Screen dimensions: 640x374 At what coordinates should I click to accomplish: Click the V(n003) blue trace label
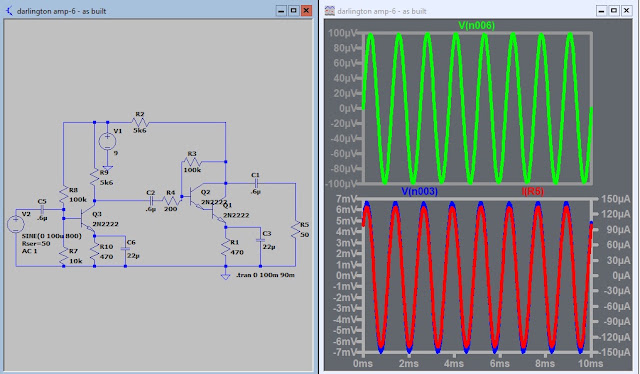pos(419,191)
